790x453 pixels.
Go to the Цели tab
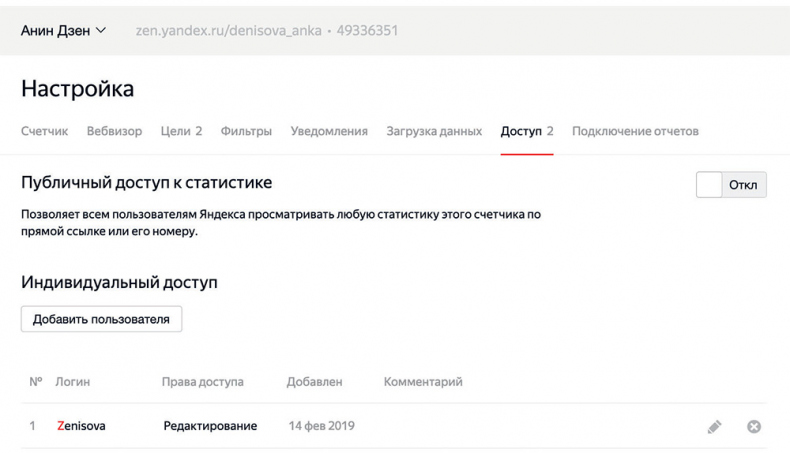tap(181, 131)
